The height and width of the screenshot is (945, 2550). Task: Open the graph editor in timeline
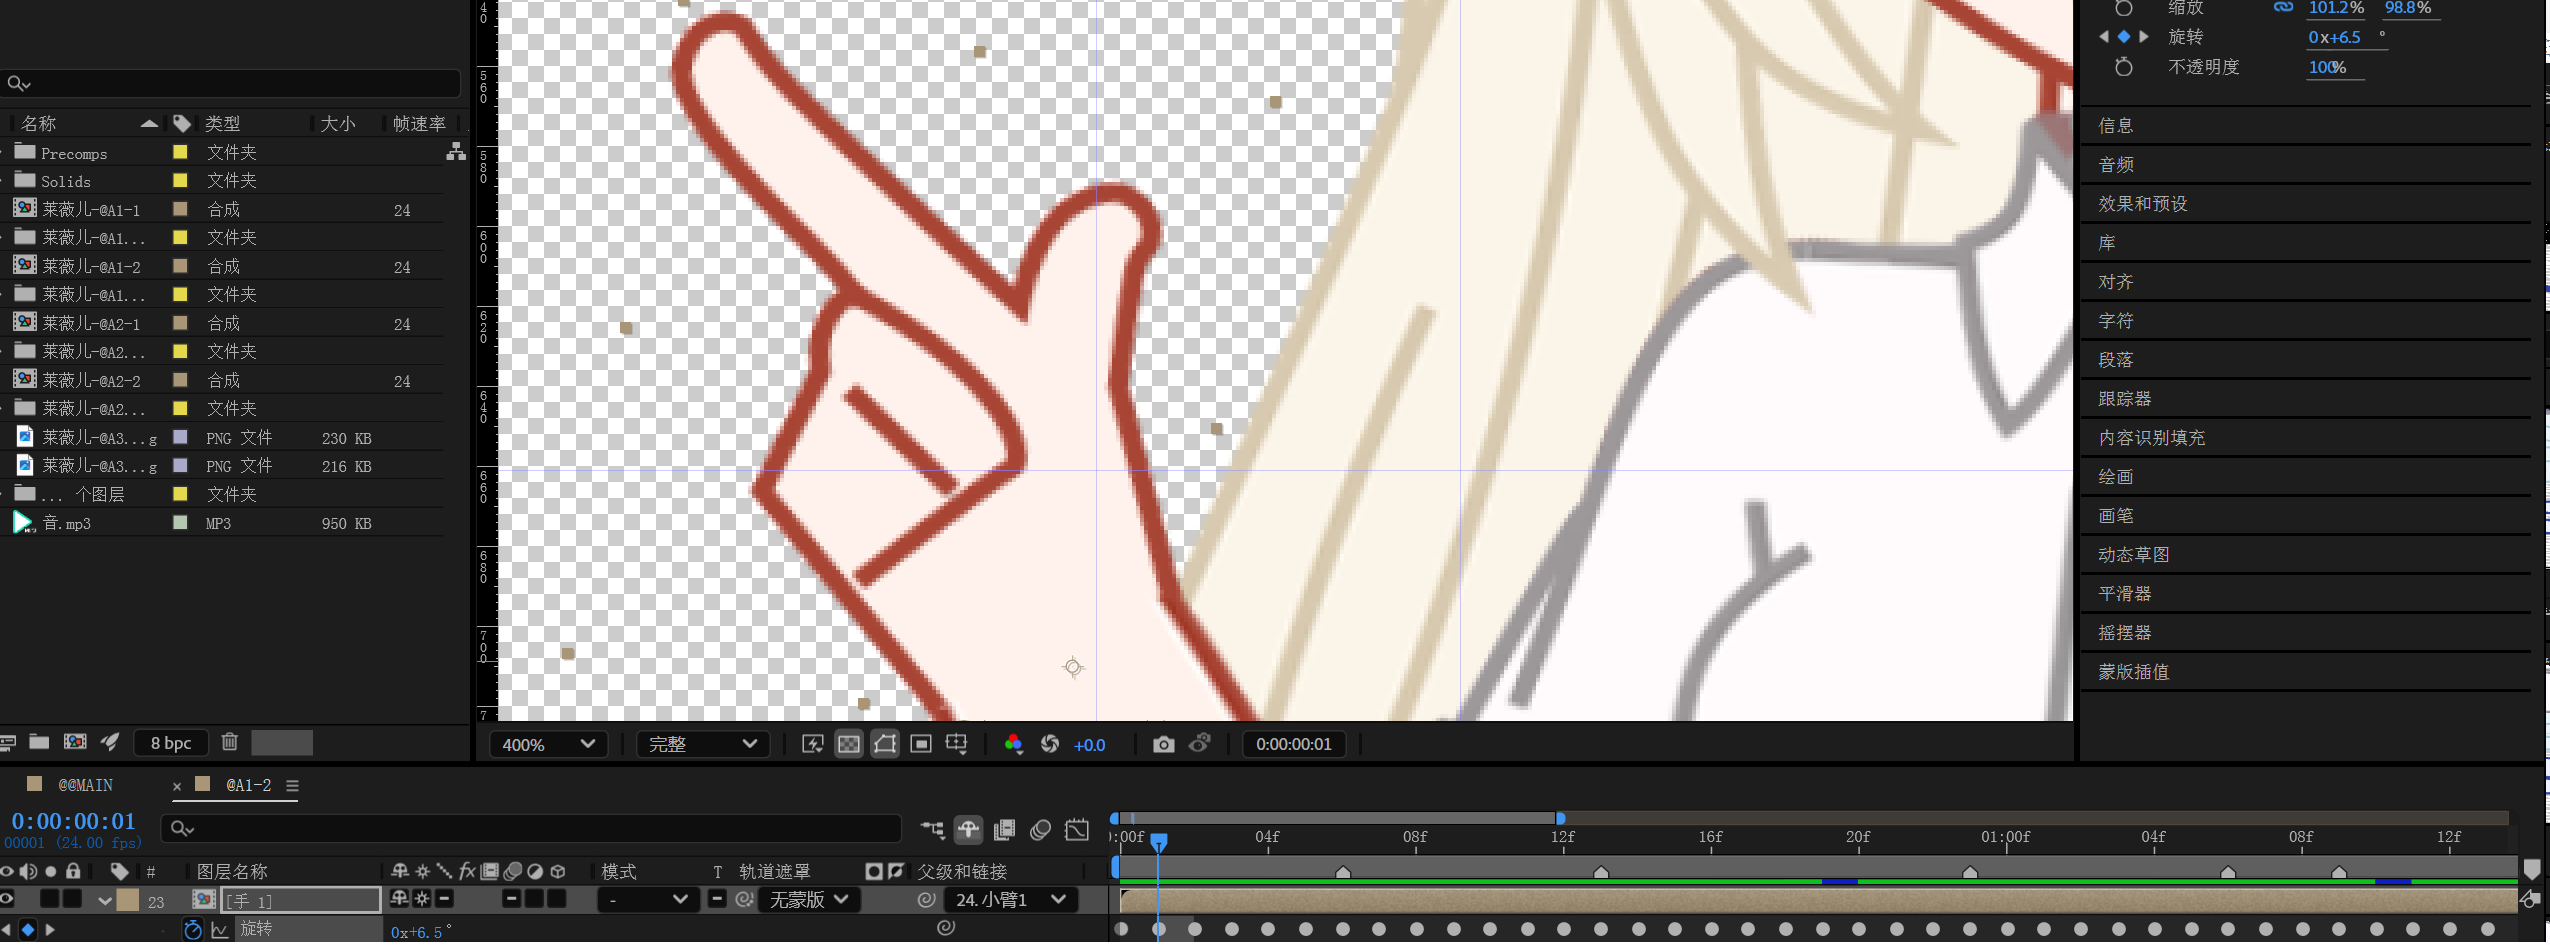click(1077, 830)
